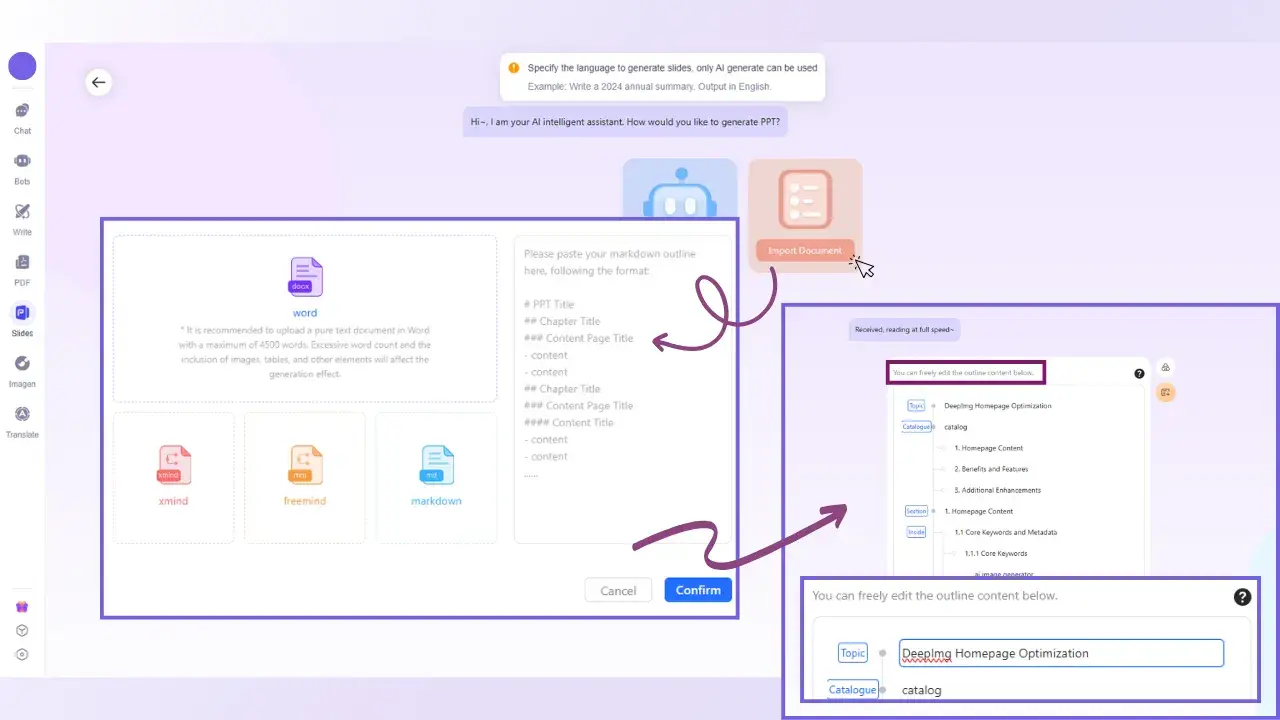Select the Slides tool
This screenshot has height=720, width=1280.
pyautogui.click(x=22, y=320)
